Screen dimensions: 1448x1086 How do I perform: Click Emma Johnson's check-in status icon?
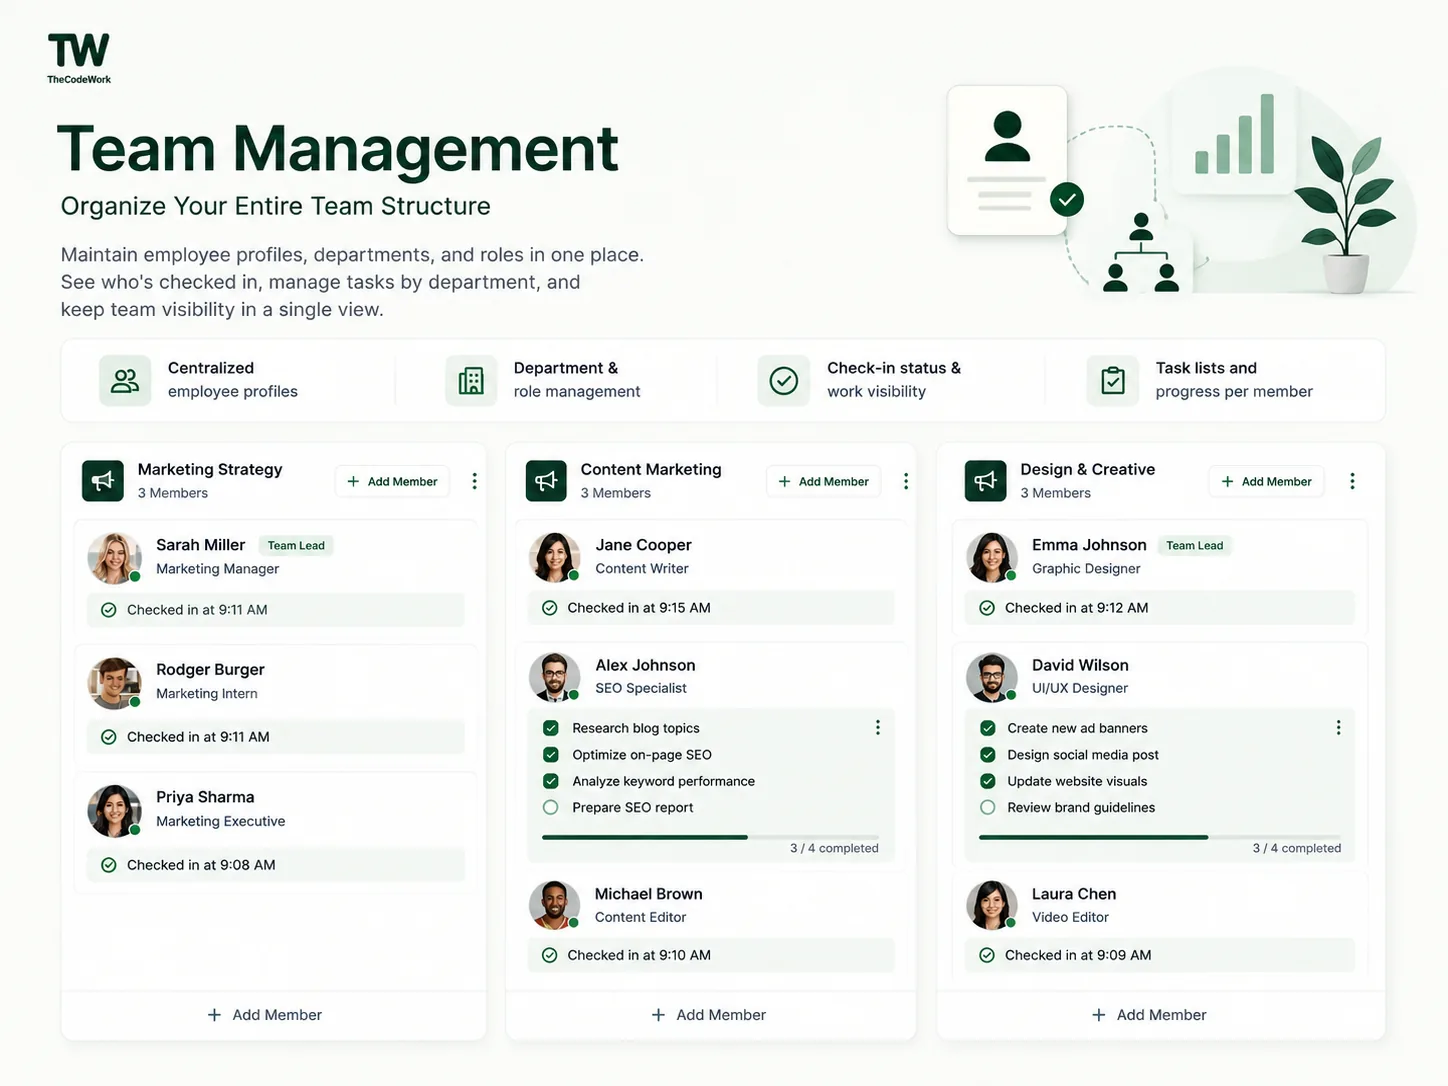coord(987,608)
